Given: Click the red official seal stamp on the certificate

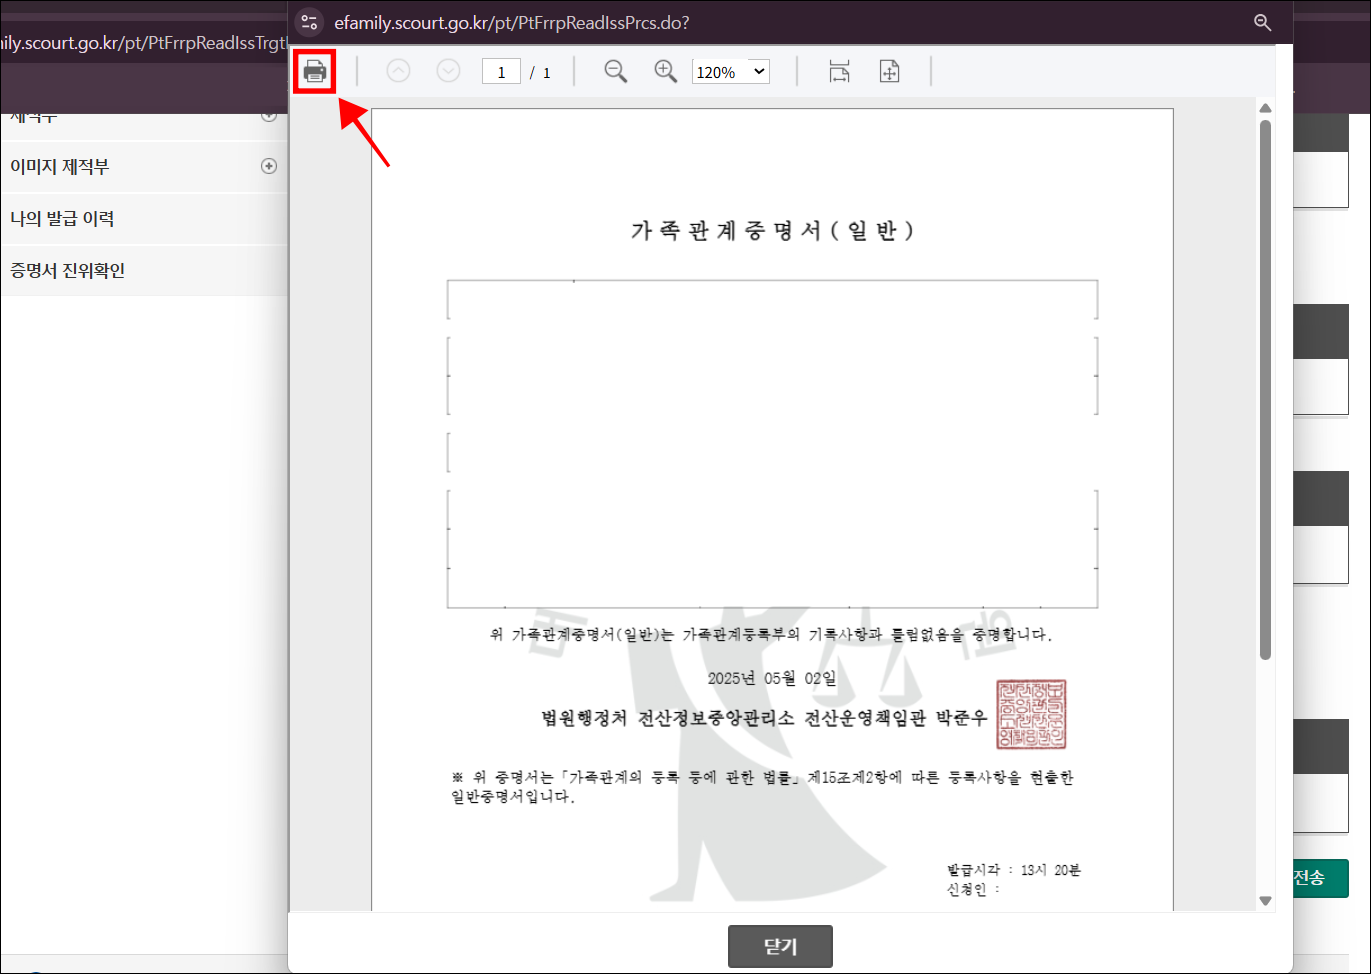Looking at the screenshot, I should [1033, 715].
